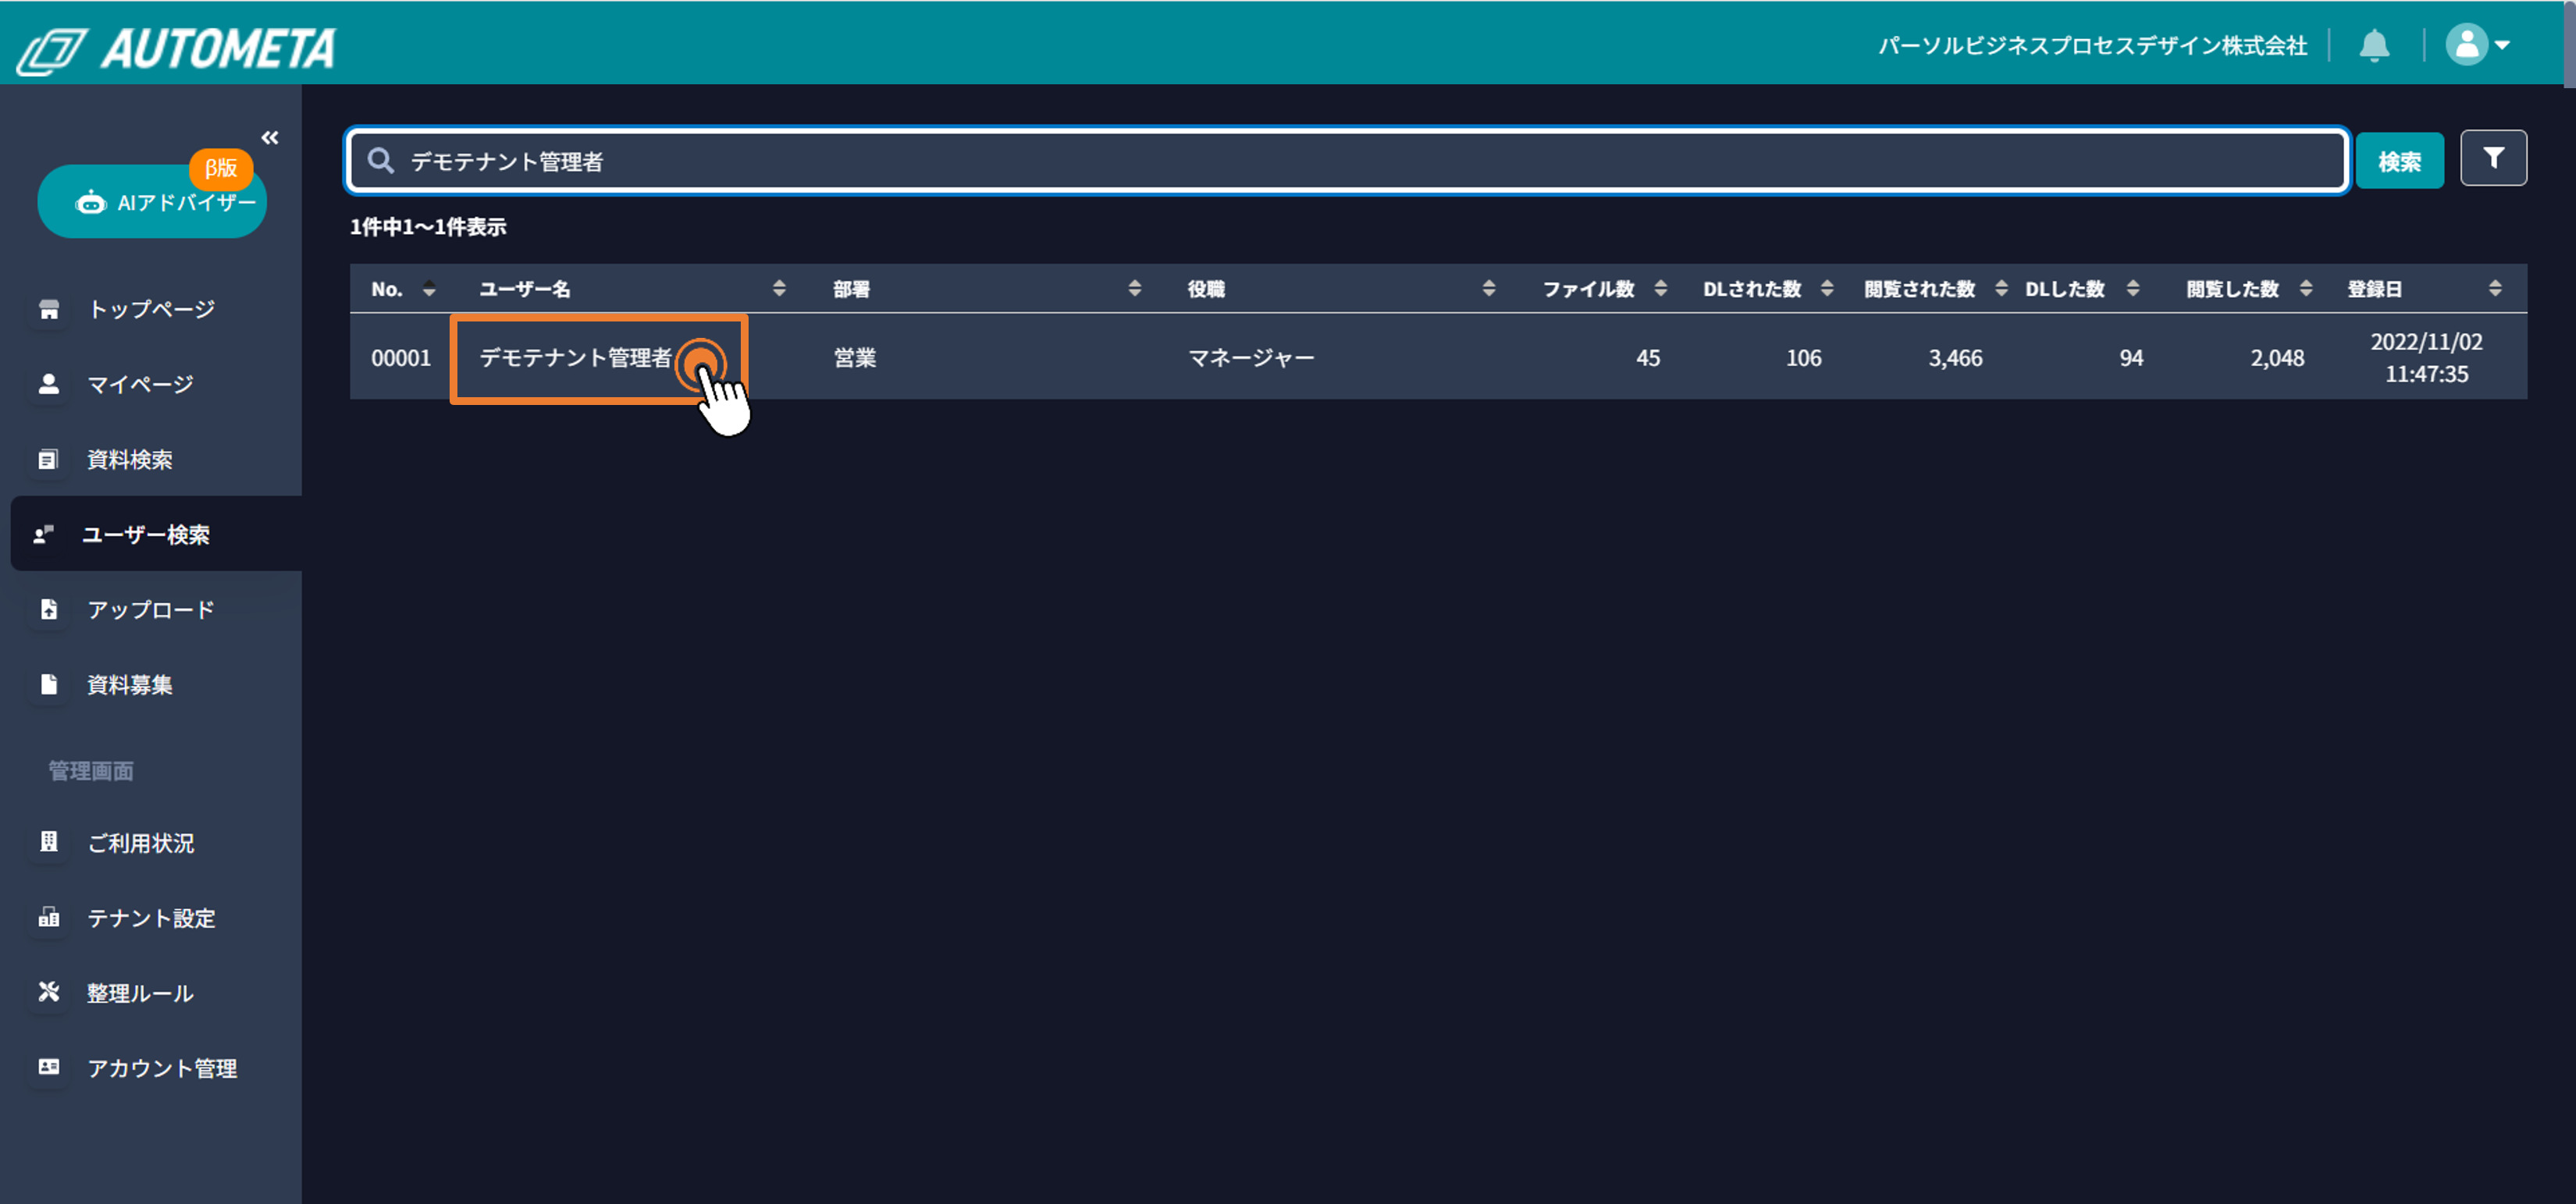Viewport: 2576px width, 1204px height.
Task: Open the notification bell
Action: [x=2374, y=45]
